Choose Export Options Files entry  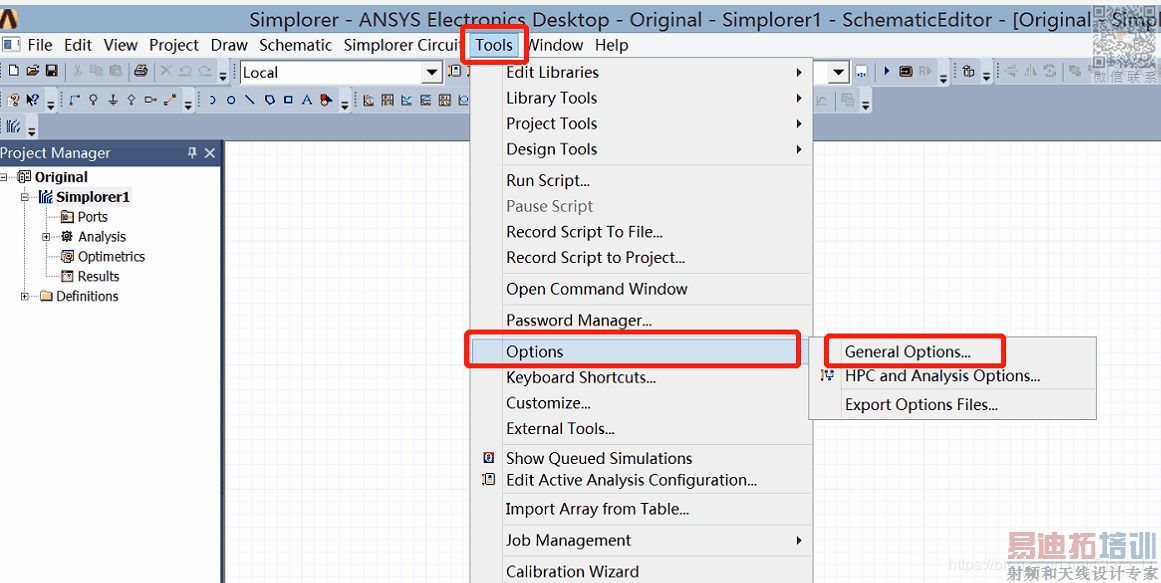click(x=921, y=404)
